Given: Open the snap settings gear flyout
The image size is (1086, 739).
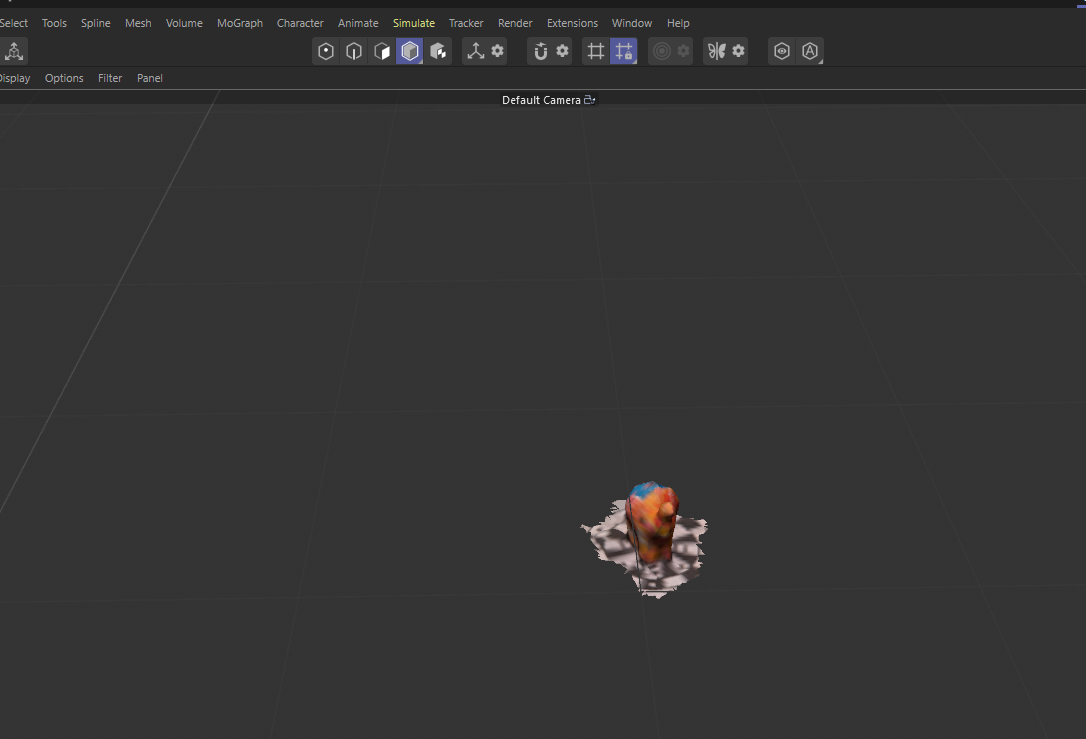Looking at the screenshot, I should click(561, 51).
